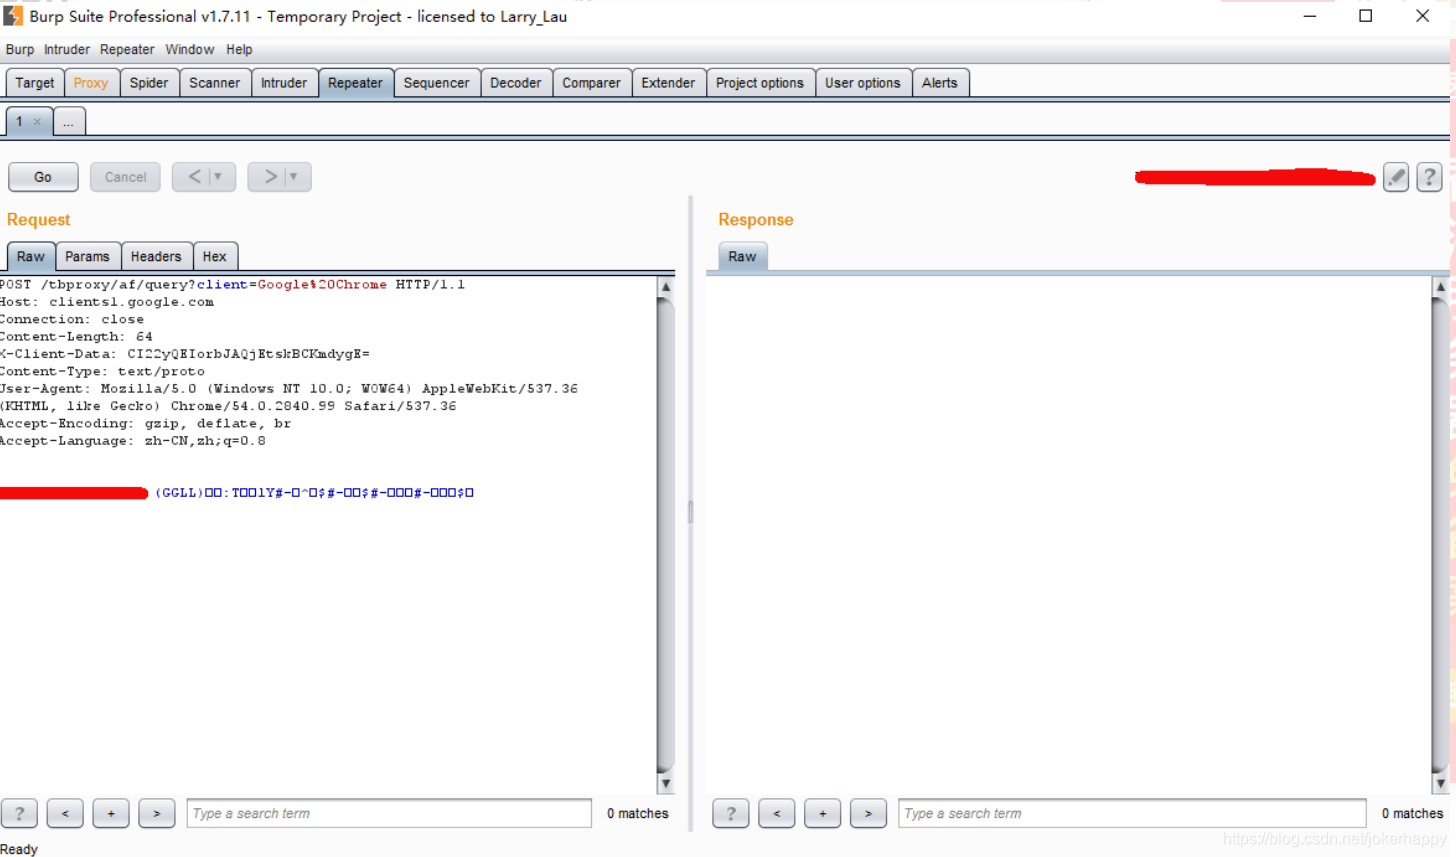1456x857 pixels.
Task: Click response search help question mark button
Action: [731, 814]
